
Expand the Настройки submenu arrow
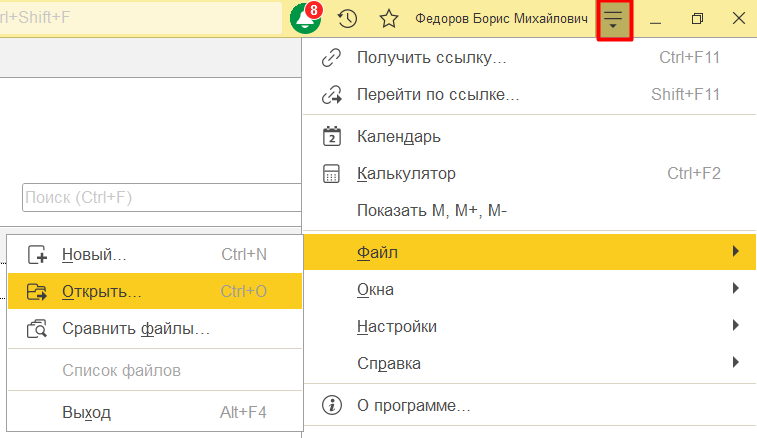click(735, 325)
